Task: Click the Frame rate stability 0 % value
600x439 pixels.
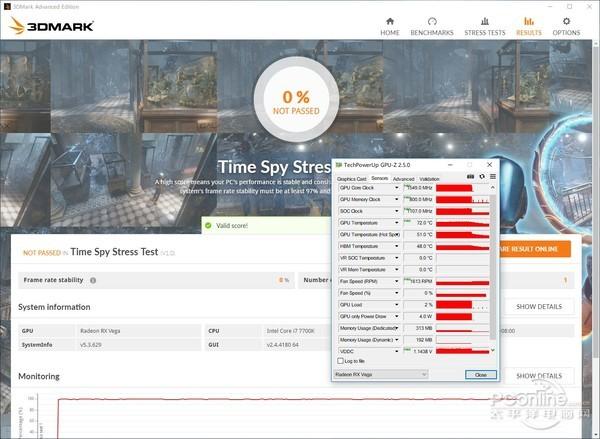Action: [284, 280]
